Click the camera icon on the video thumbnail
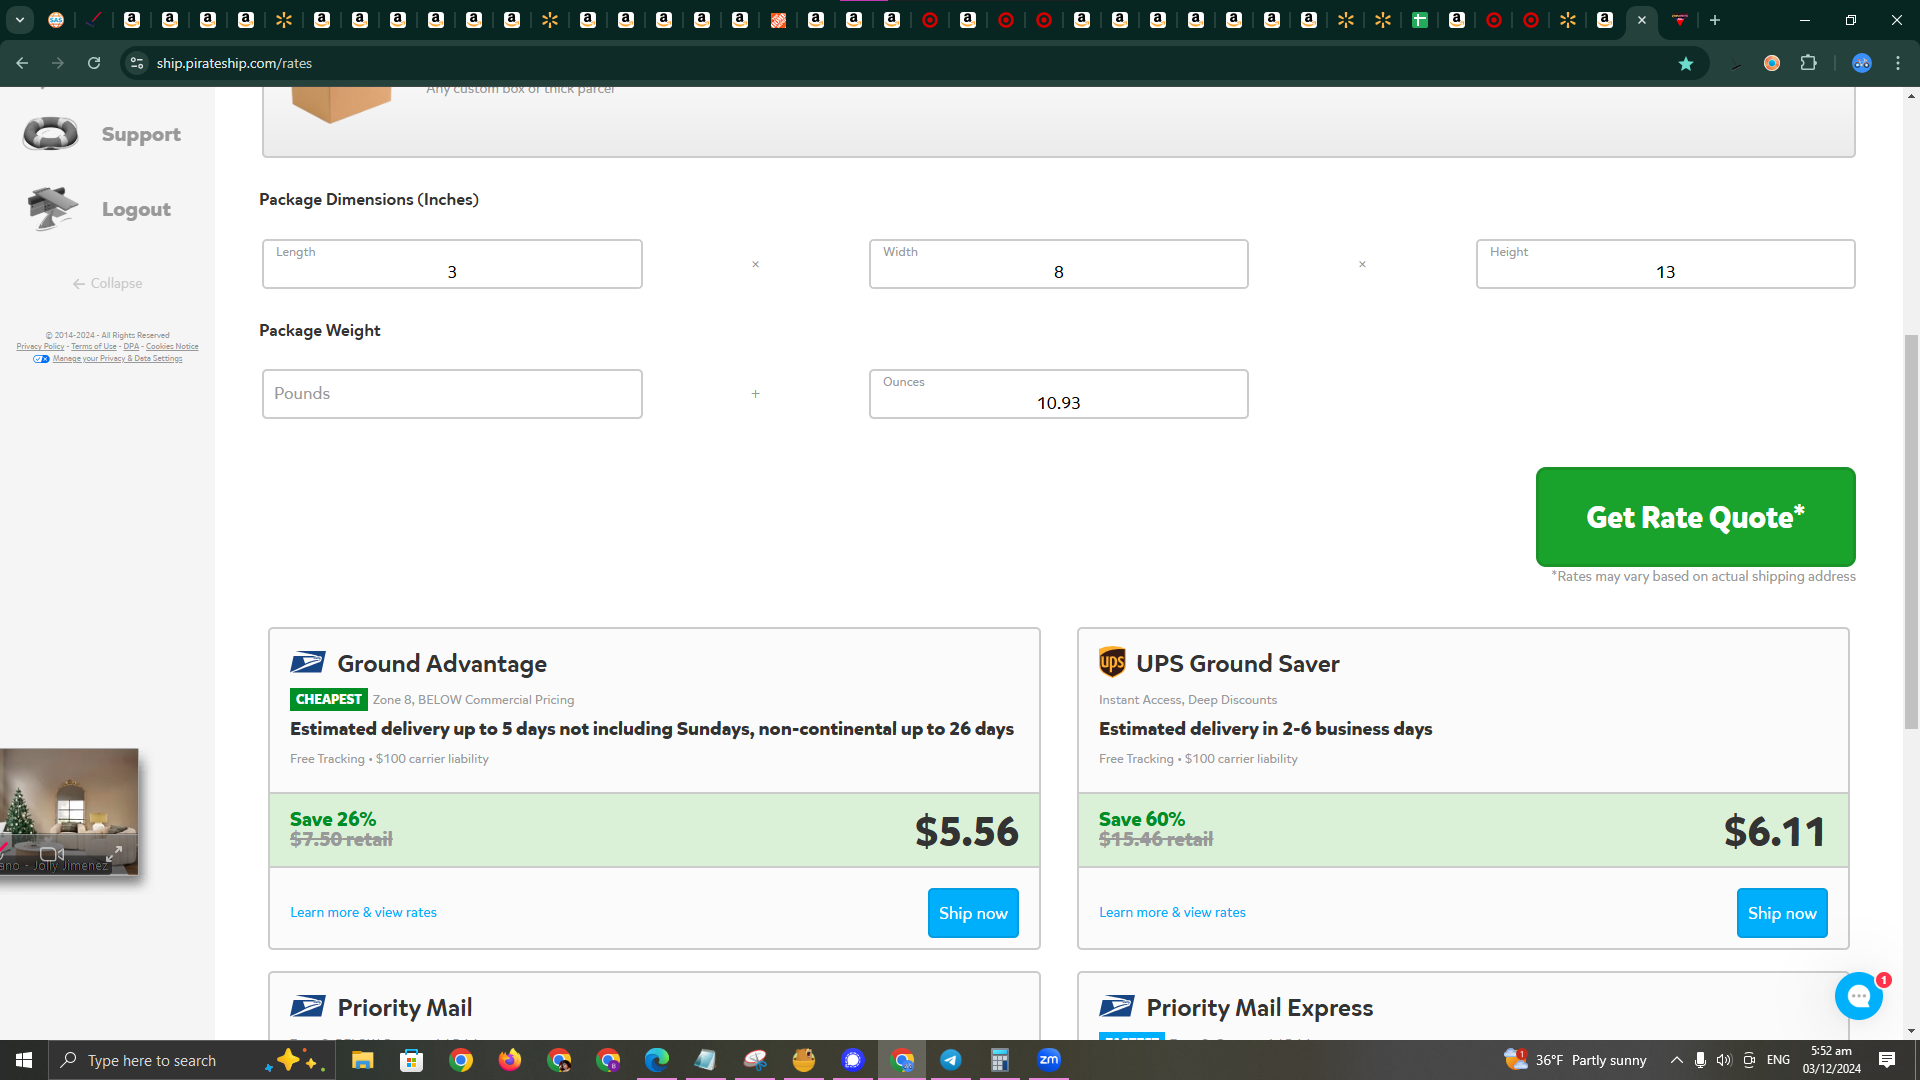Screen dimensions: 1920x1080 pos(52,854)
